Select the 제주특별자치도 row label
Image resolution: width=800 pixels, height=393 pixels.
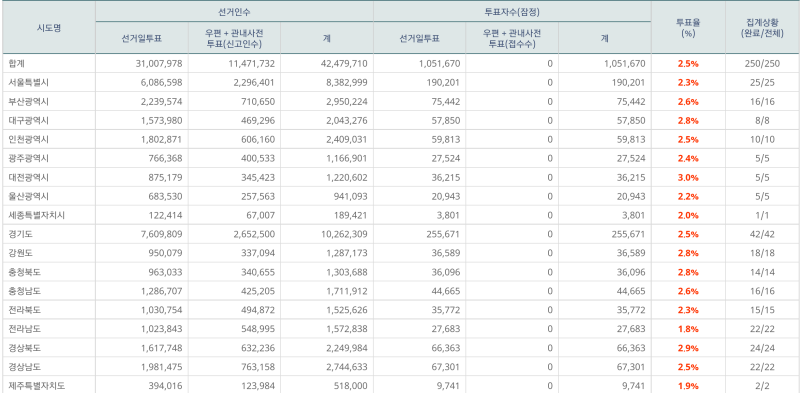[36, 386]
